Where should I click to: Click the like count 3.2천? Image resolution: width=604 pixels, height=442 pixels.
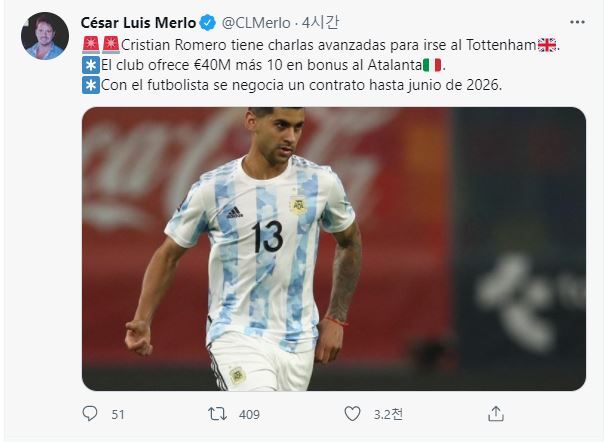pyautogui.click(x=388, y=414)
